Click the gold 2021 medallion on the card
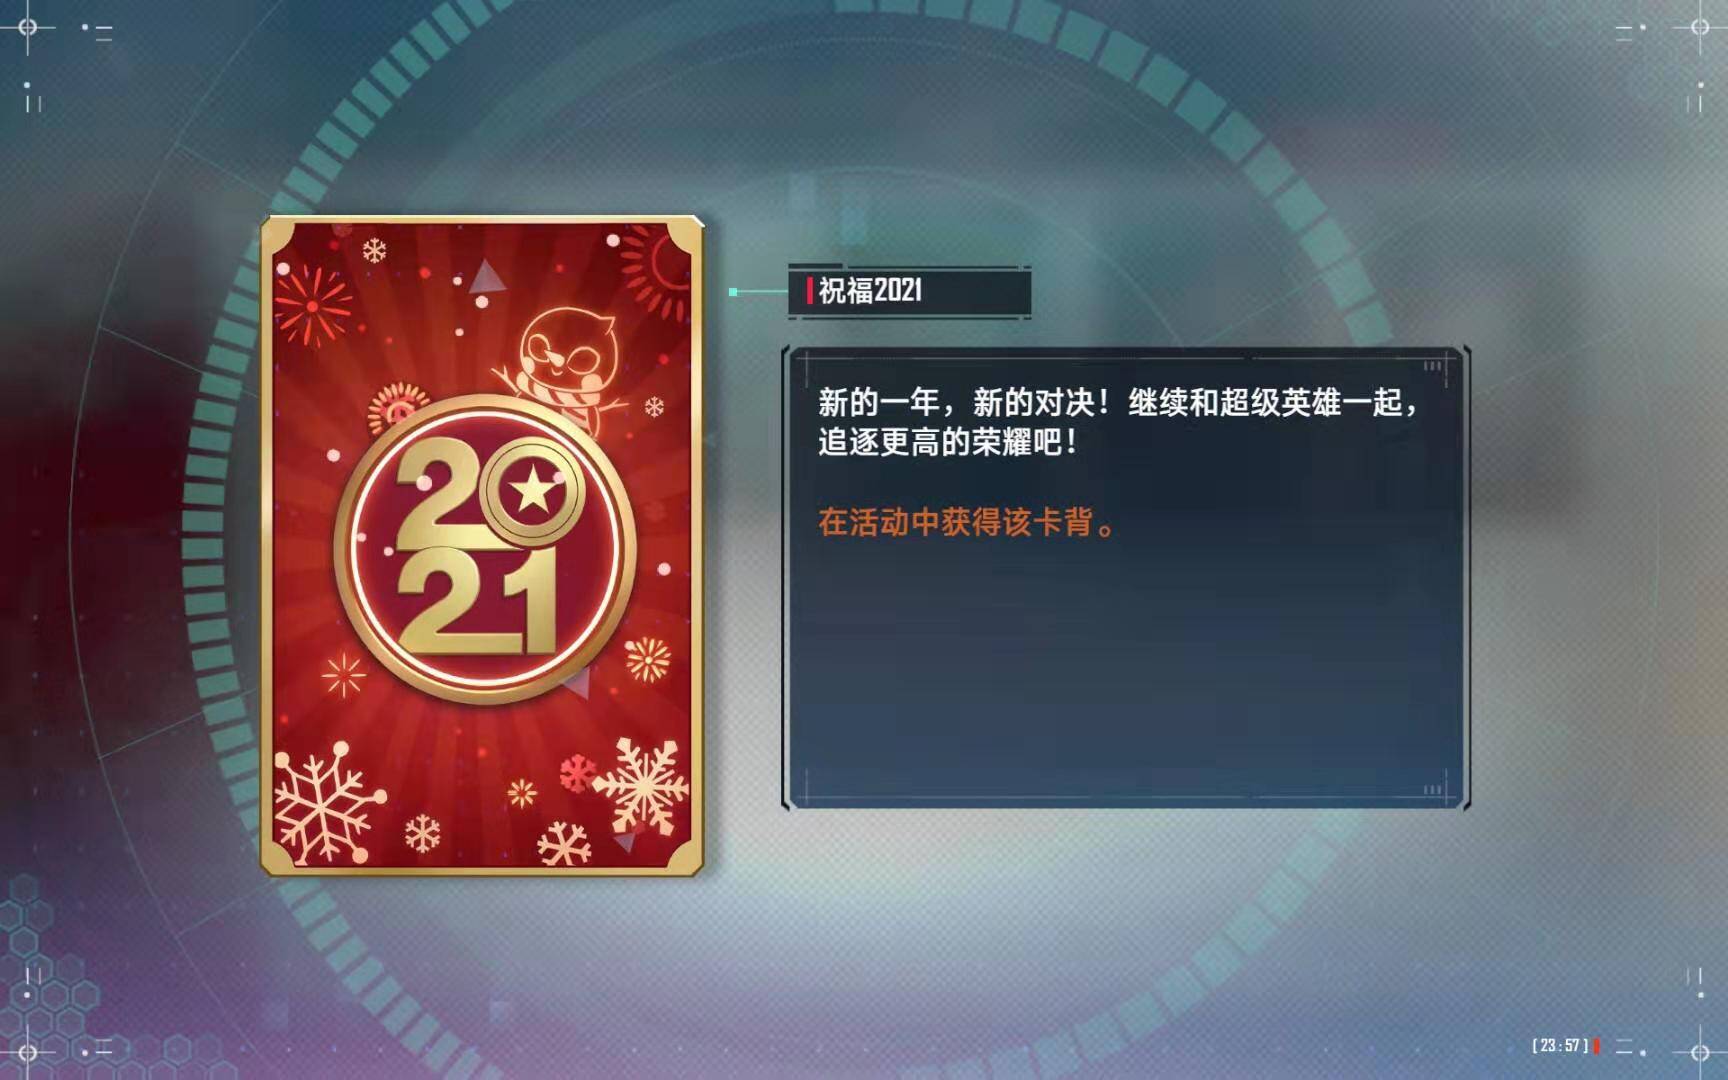1728x1080 pixels. tap(485, 550)
